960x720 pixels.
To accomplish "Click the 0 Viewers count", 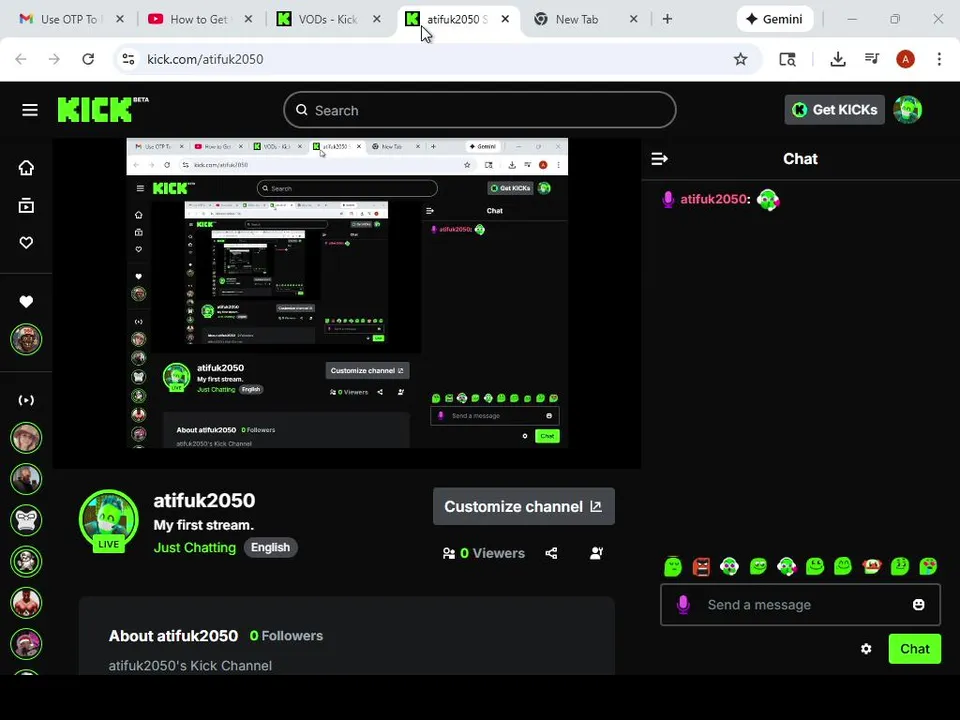I will point(484,553).
